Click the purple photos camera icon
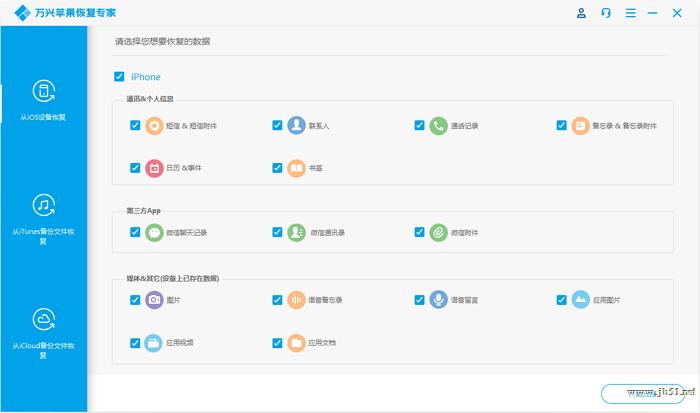The image size is (700, 413). [154, 300]
